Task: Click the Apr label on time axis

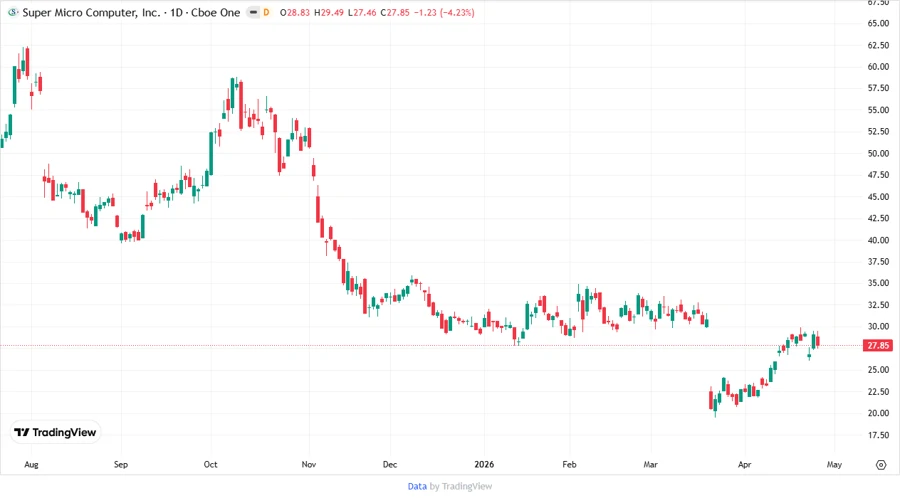Action: click(x=744, y=464)
